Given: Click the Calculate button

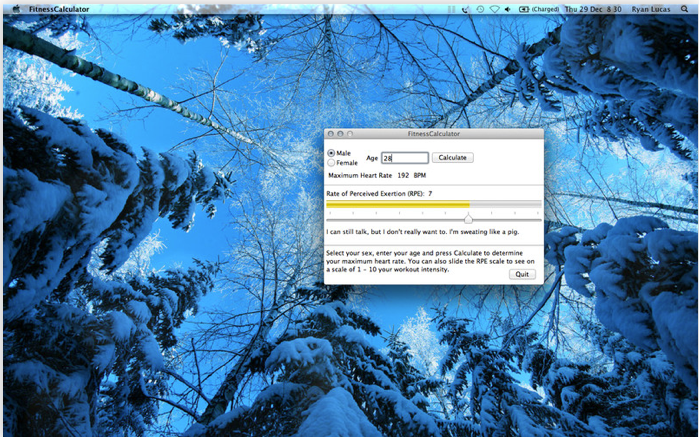Looking at the screenshot, I should (x=452, y=157).
